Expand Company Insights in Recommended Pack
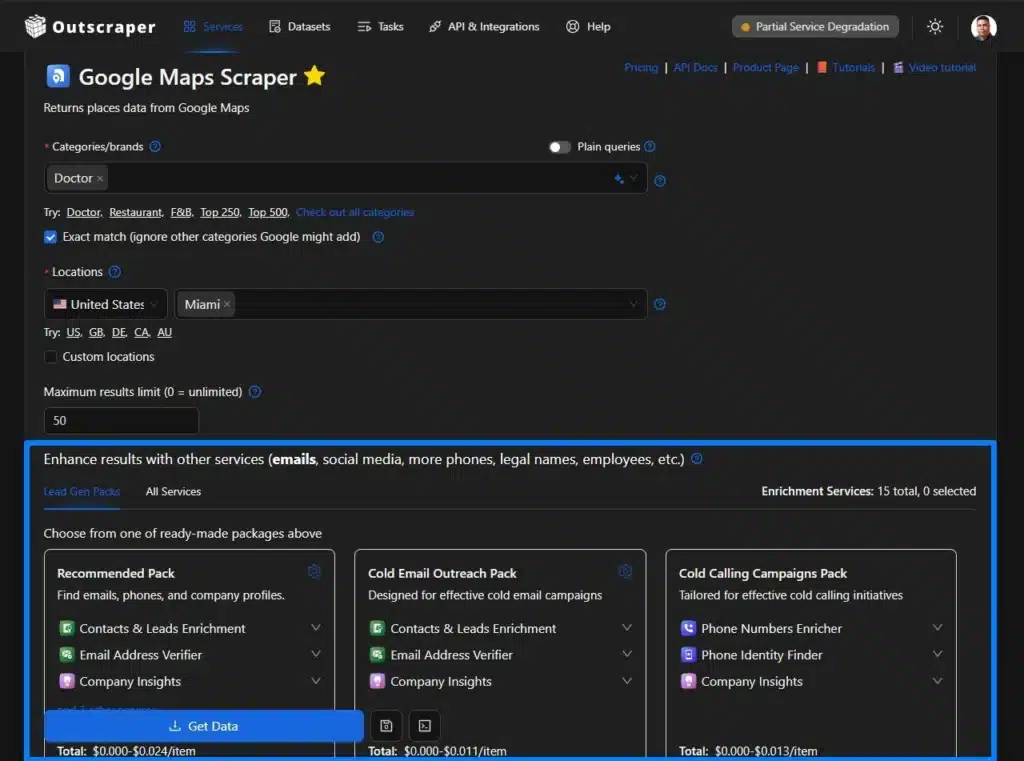The width and height of the screenshot is (1024, 761). coord(315,681)
